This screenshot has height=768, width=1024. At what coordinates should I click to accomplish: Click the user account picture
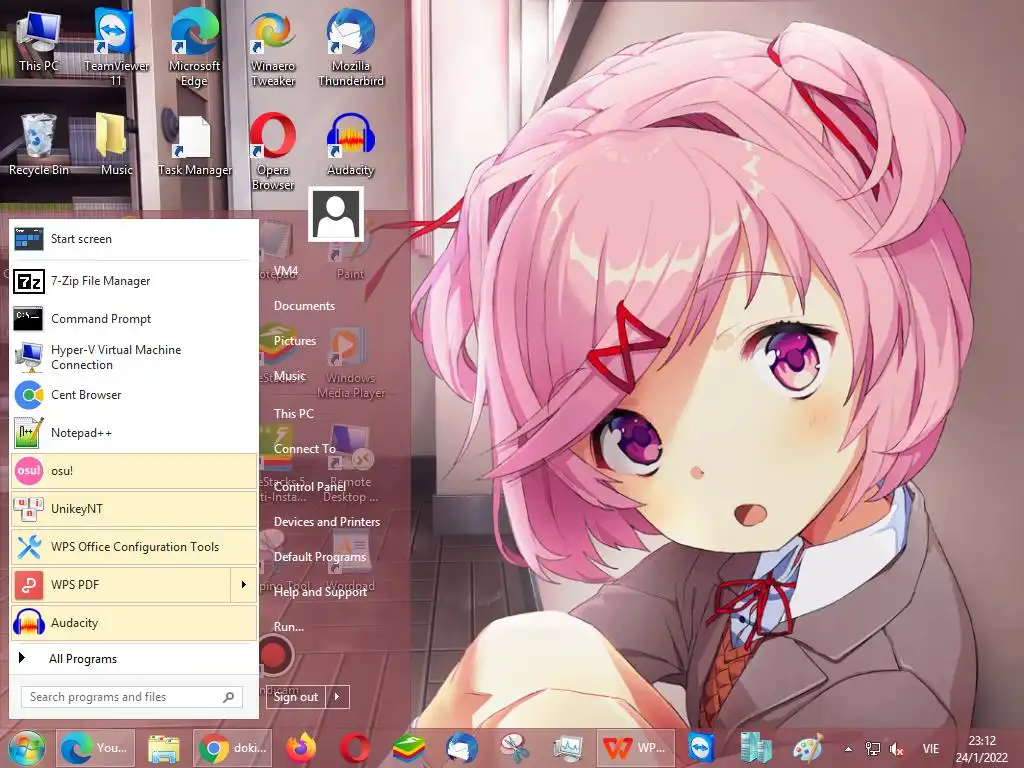click(336, 214)
